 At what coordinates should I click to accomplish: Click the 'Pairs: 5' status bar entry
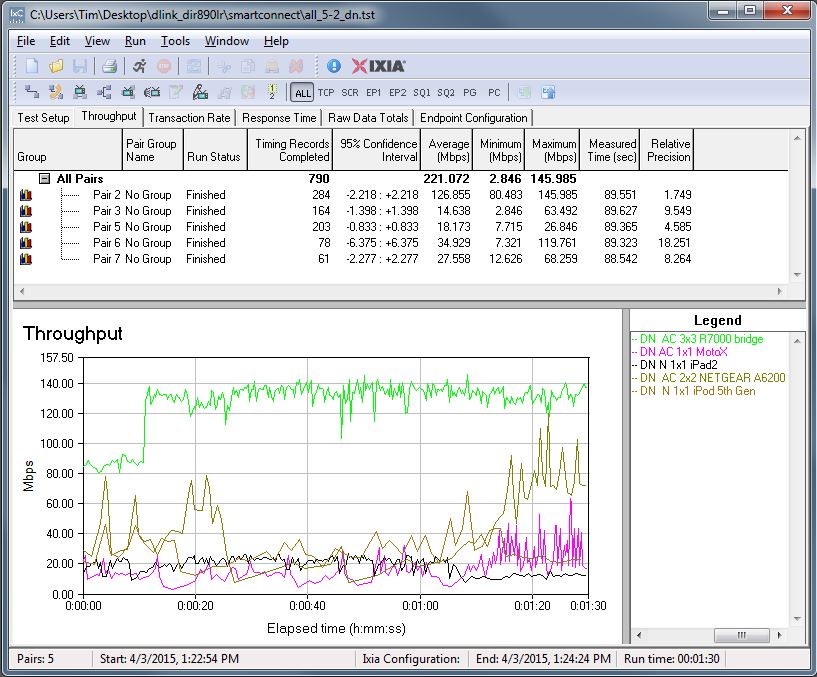tap(35, 659)
